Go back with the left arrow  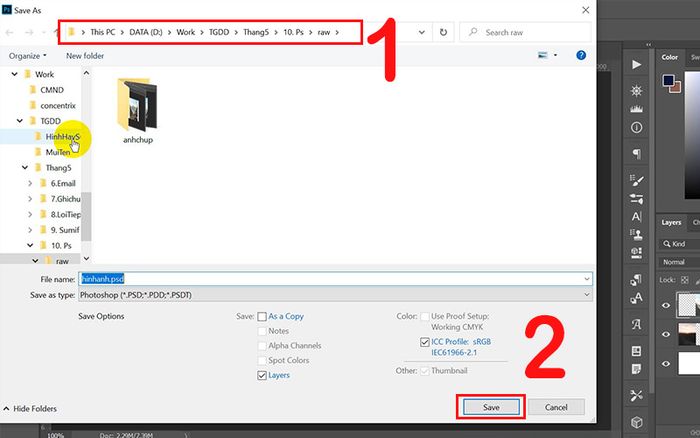[x=9, y=32]
